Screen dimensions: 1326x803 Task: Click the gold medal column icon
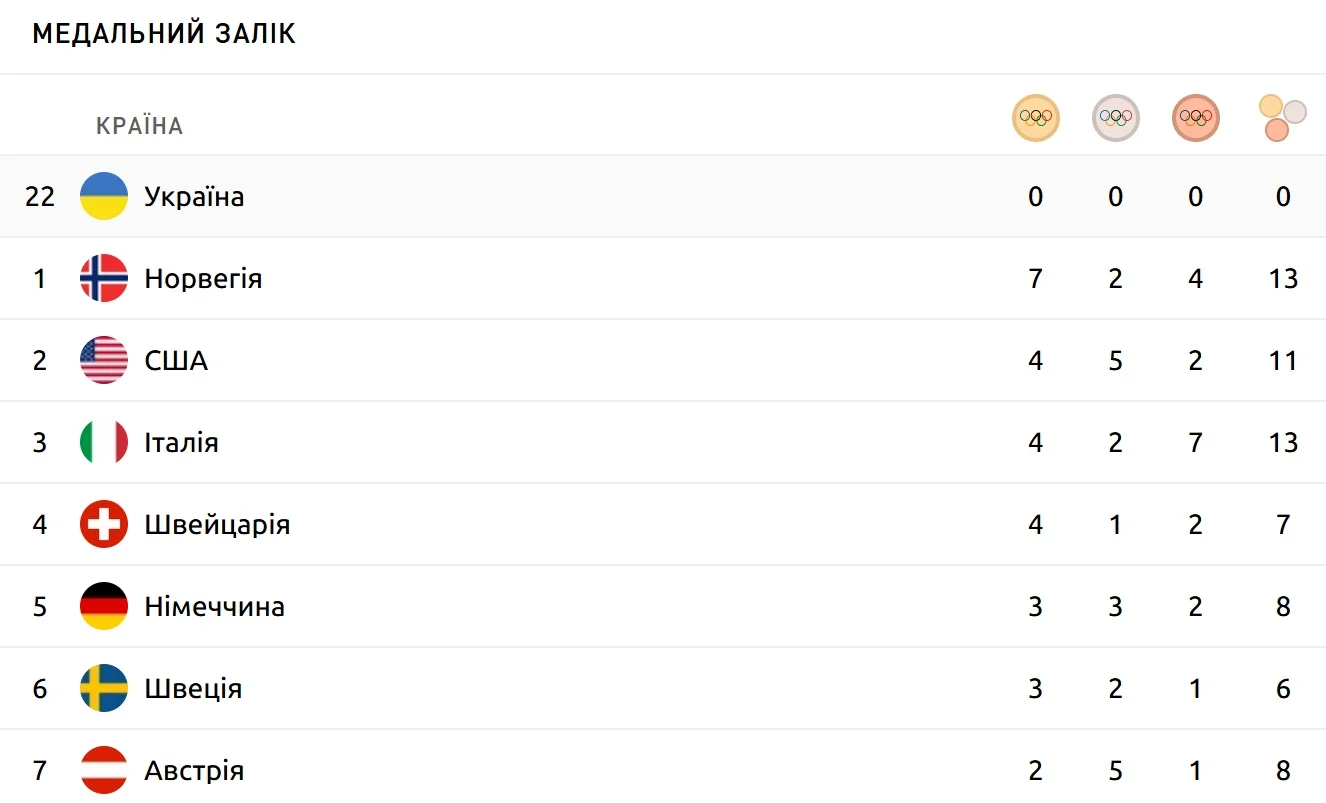(x=1035, y=118)
